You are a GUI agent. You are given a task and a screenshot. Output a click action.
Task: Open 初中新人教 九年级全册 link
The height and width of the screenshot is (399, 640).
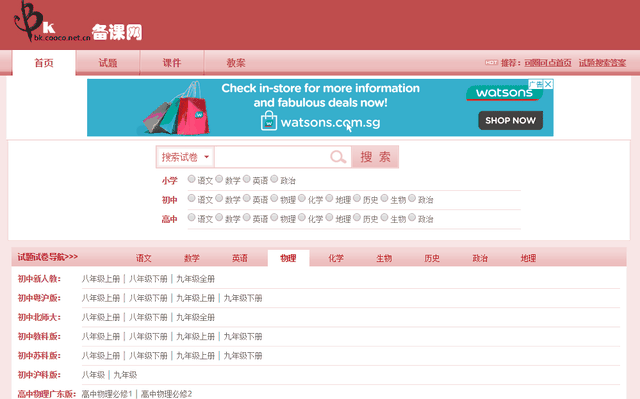(x=196, y=279)
